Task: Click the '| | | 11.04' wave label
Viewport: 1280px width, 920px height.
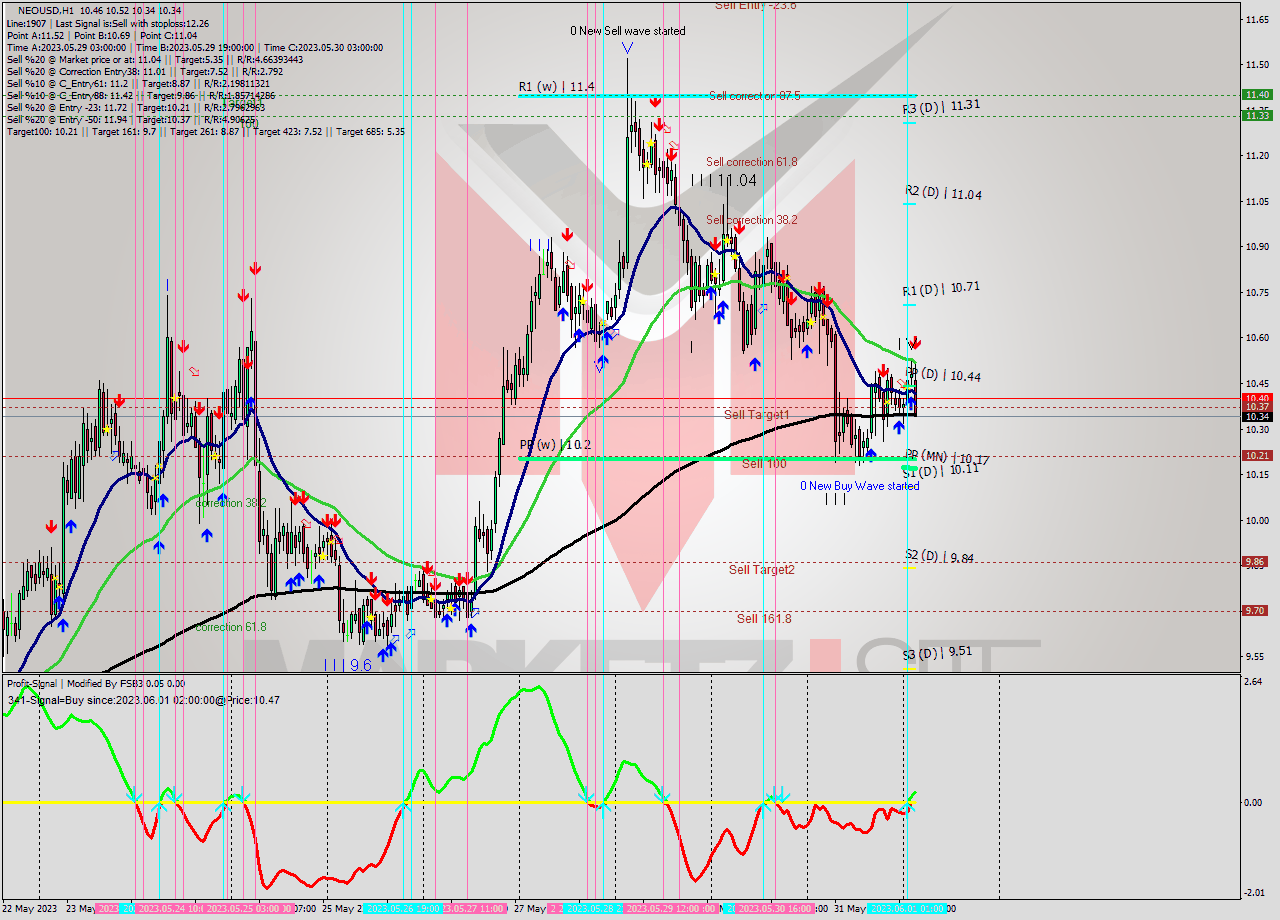Action: pyautogui.click(x=724, y=181)
